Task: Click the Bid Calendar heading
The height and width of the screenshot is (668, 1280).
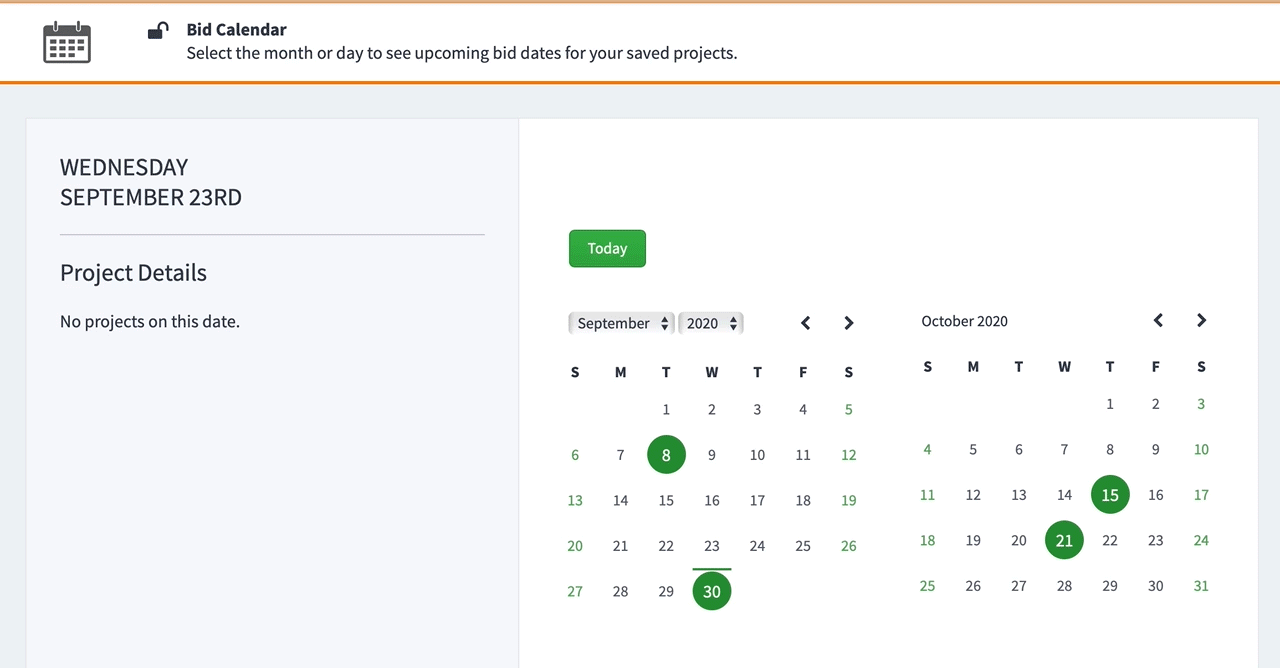Action: (237, 30)
